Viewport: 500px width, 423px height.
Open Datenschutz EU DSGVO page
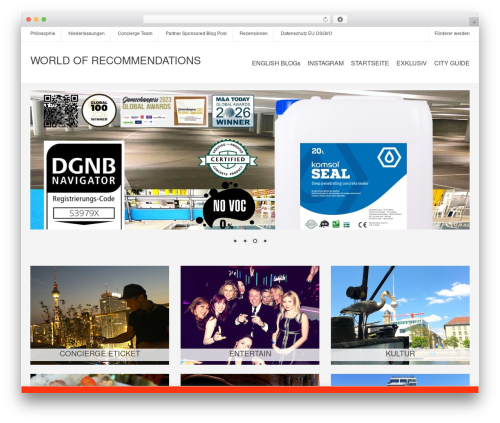point(306,33)
